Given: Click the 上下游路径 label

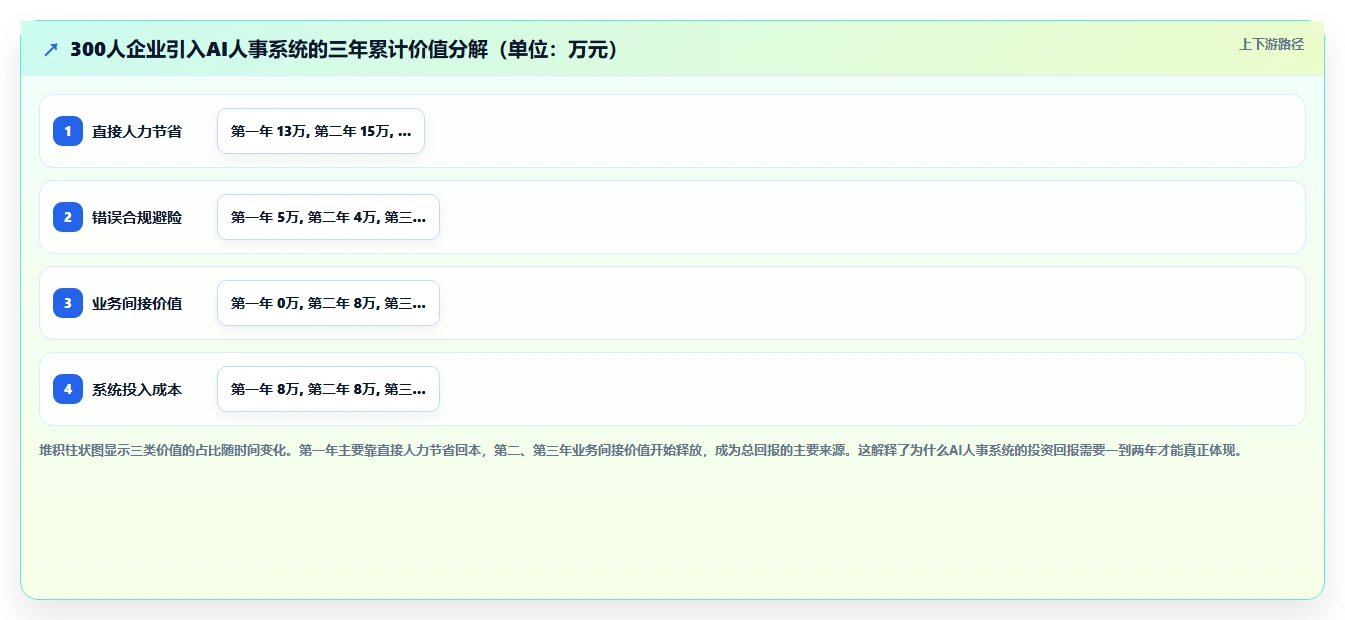Looking at the screenshot, I should pos(1271,44).
